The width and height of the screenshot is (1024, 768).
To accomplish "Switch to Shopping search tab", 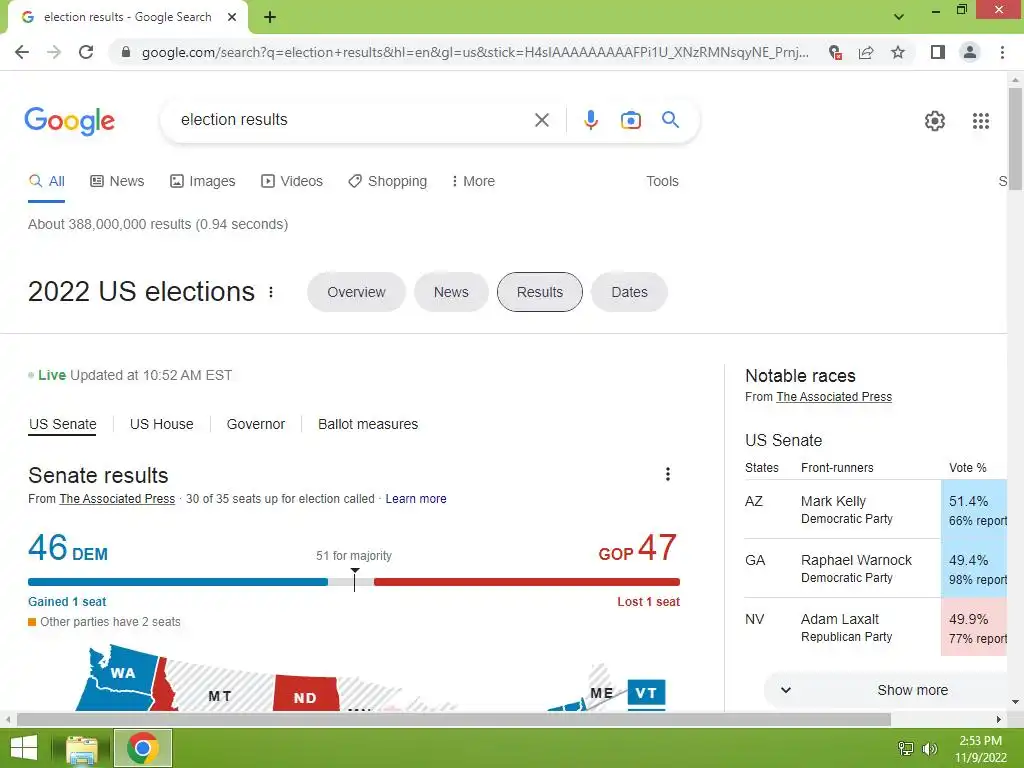I will pyautogui.click(x=387, y=181).
